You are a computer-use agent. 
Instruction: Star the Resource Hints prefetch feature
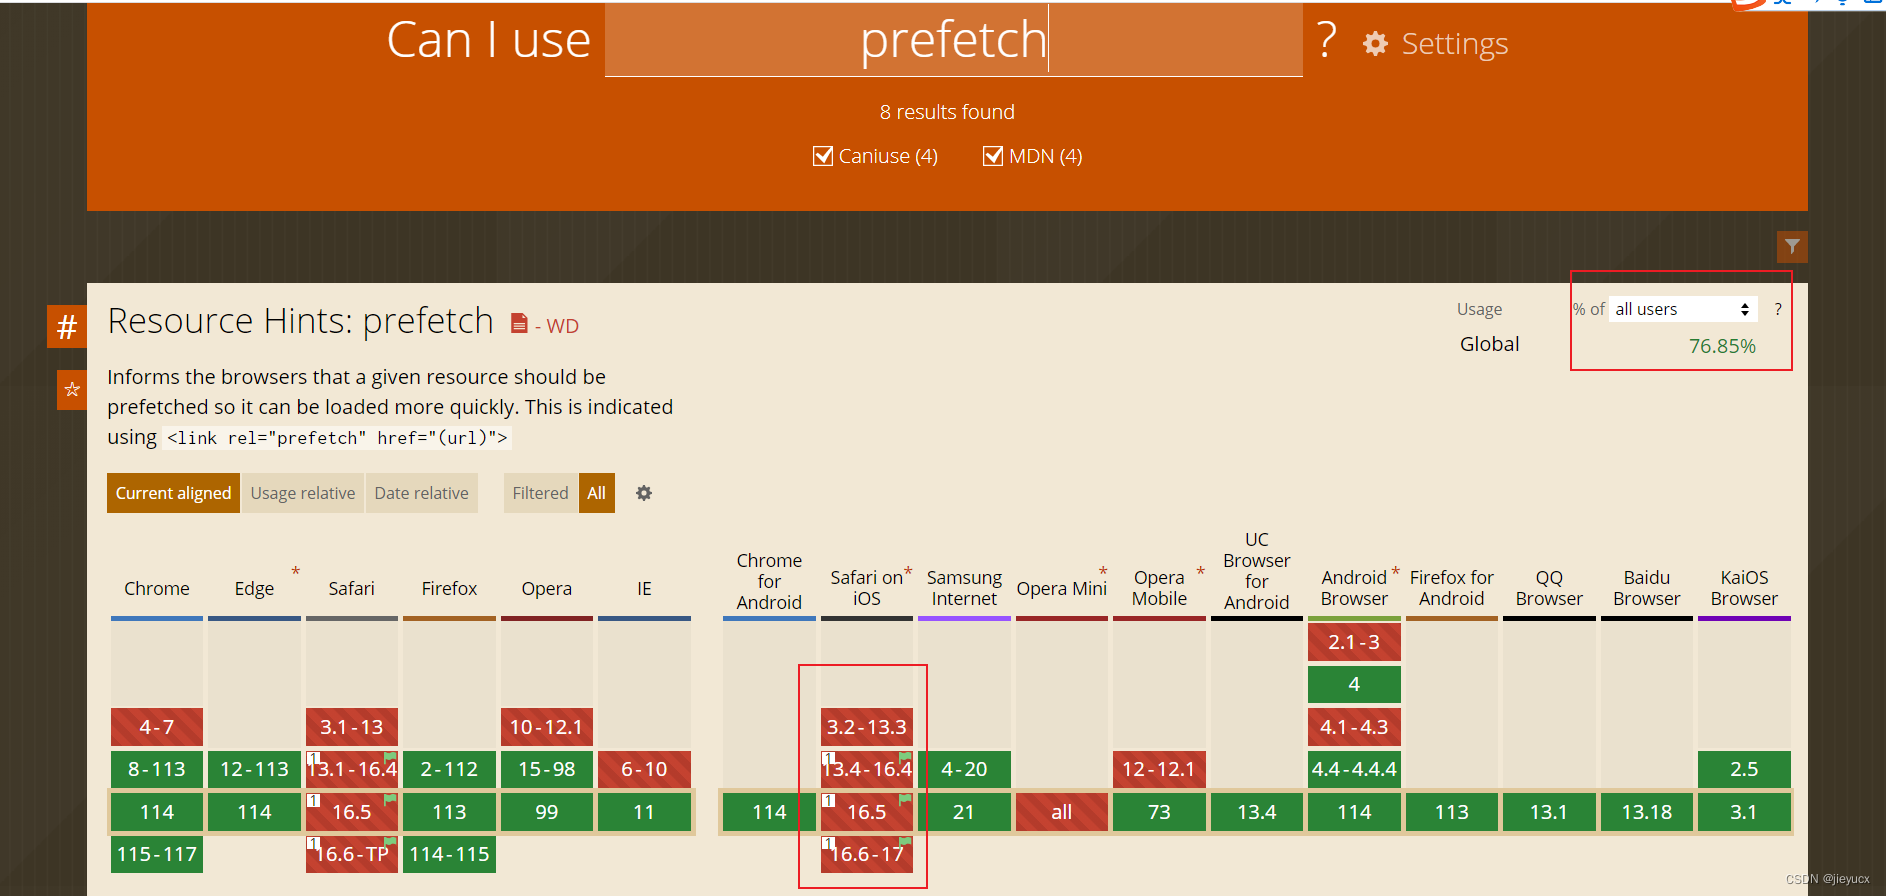pos(72,389)
